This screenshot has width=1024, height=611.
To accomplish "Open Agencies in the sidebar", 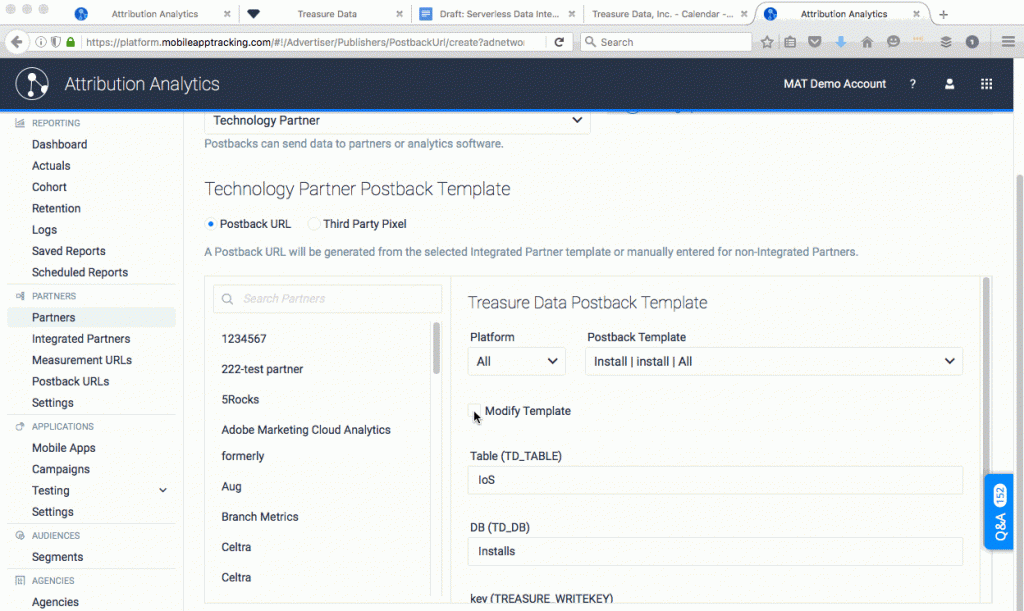I will (x=55, y=602).
